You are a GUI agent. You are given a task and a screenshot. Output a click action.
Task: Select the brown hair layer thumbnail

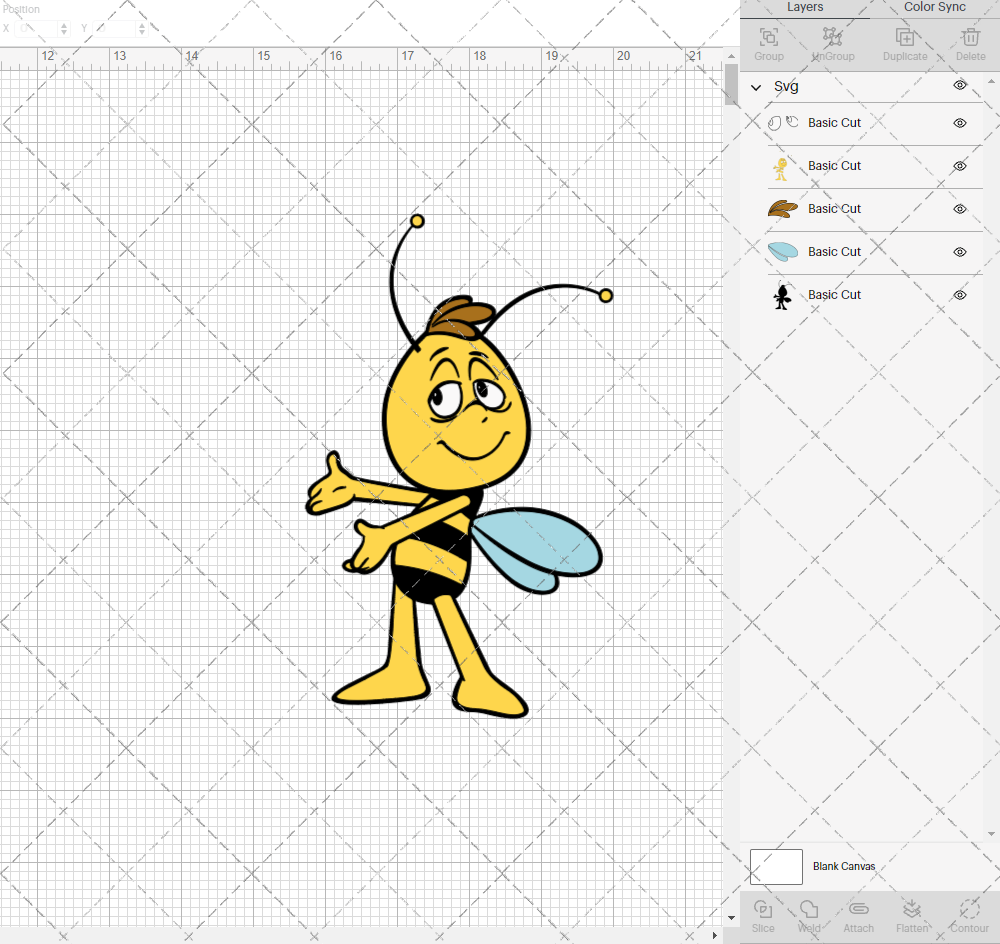(x=783, y=209)
